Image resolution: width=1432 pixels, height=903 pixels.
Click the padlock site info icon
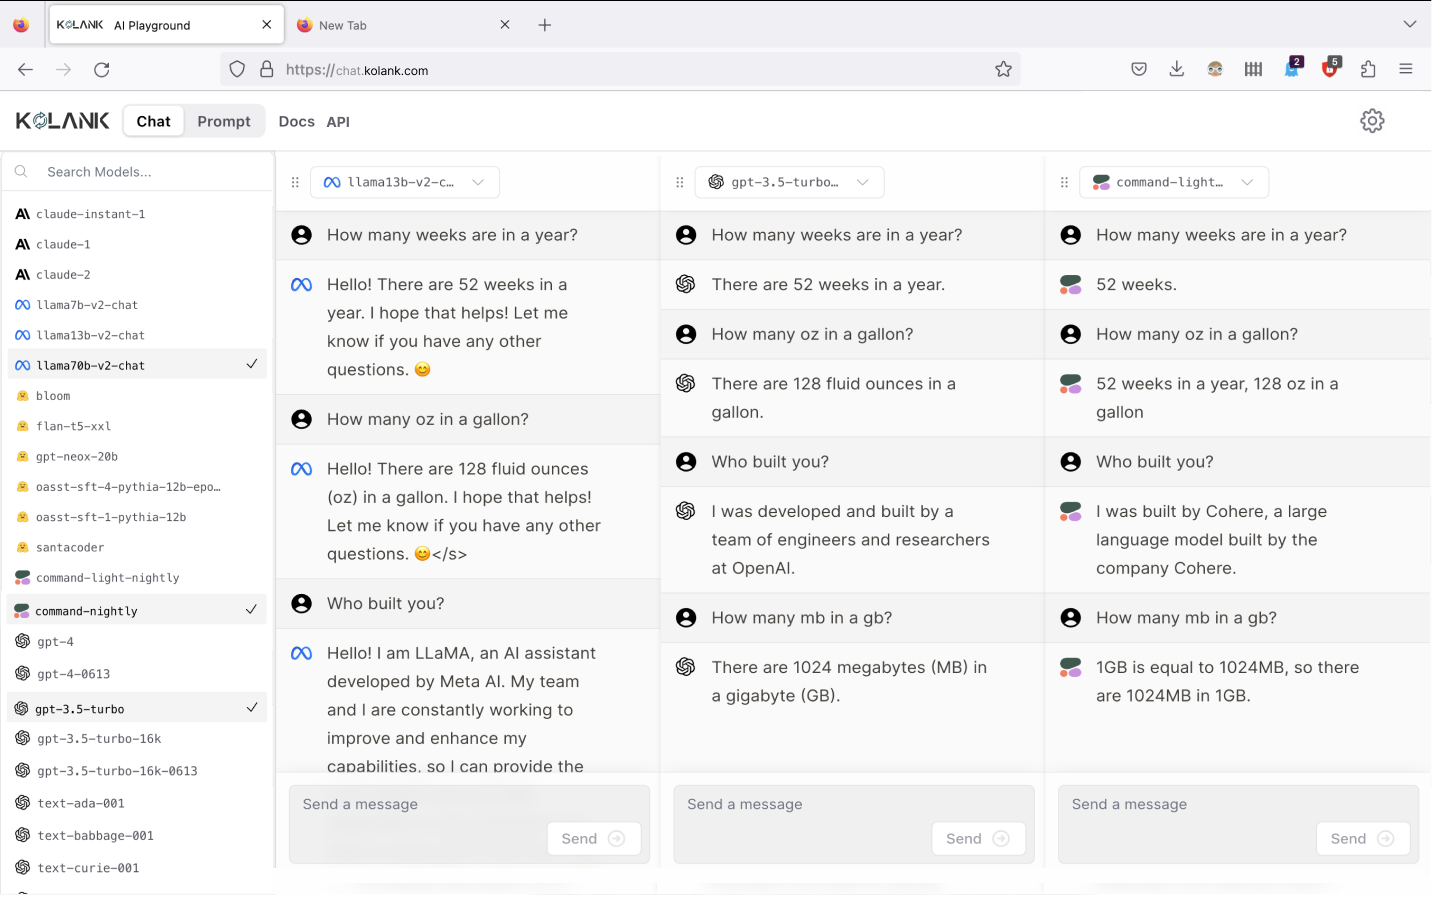(x=266, y=69)
